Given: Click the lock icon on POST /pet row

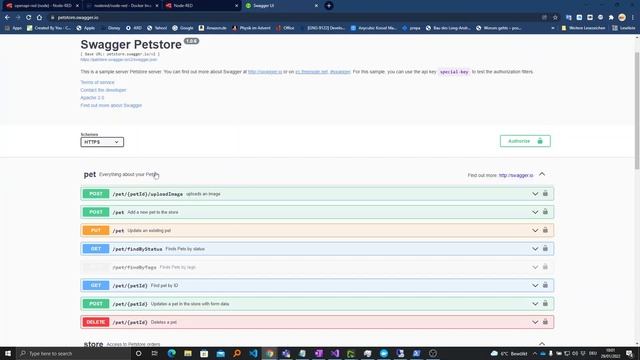Looking at the screenshot, I should 545,212.
